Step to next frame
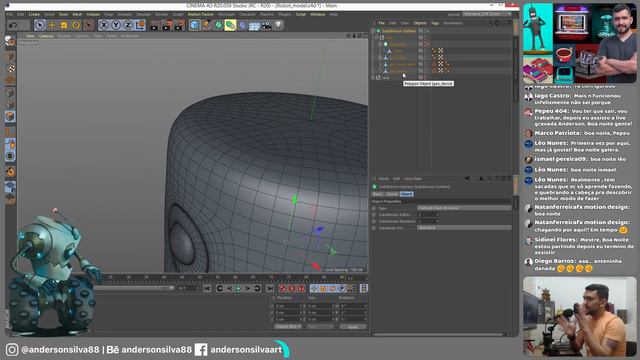This screenshot has height=360, width=640. click(x=248, y=289)
